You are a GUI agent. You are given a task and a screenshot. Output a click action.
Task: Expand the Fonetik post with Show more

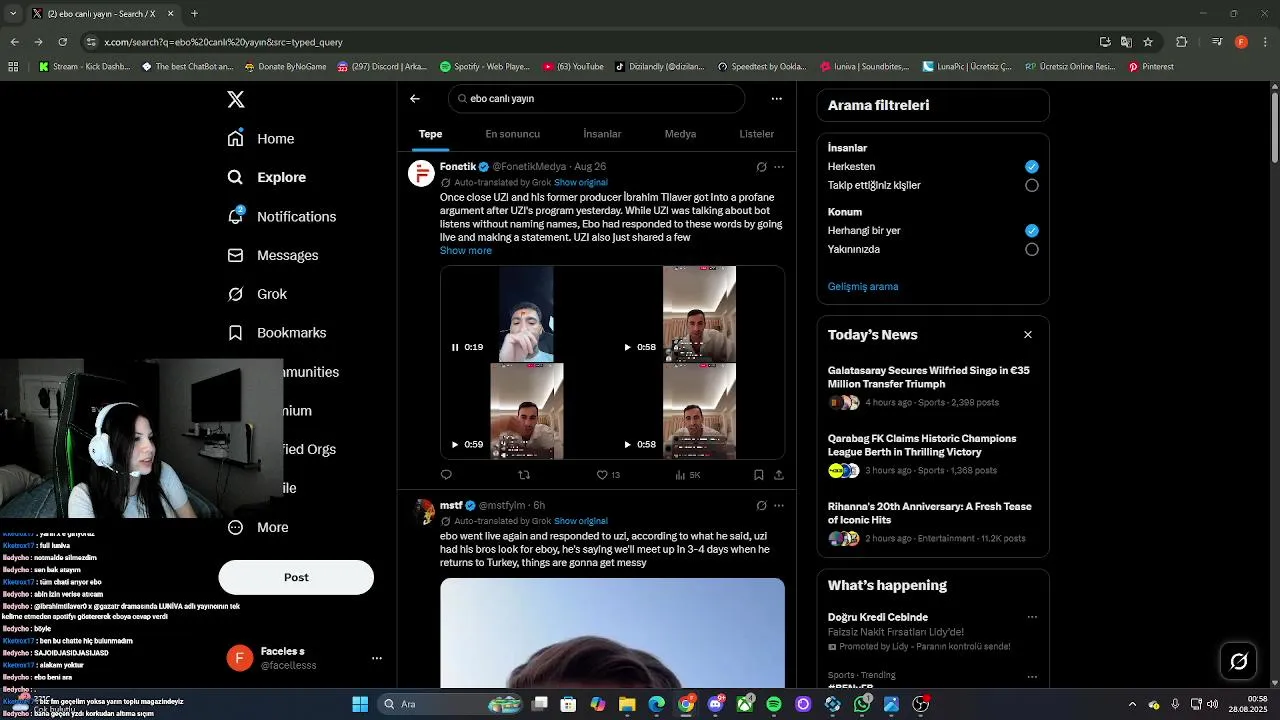(x=466, y=251)
